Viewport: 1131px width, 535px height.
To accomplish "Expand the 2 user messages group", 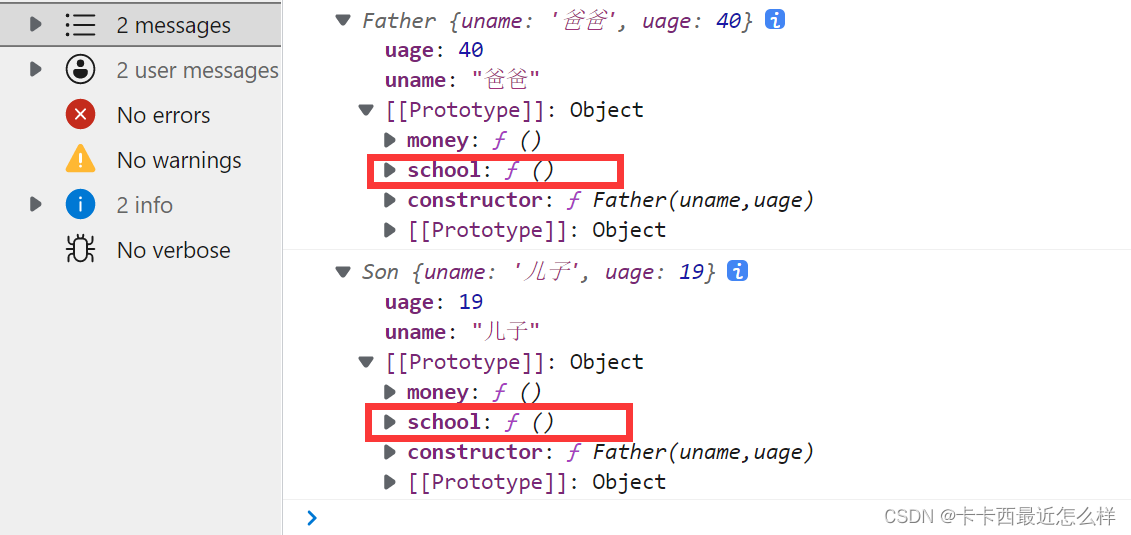I will pos(35,70).
